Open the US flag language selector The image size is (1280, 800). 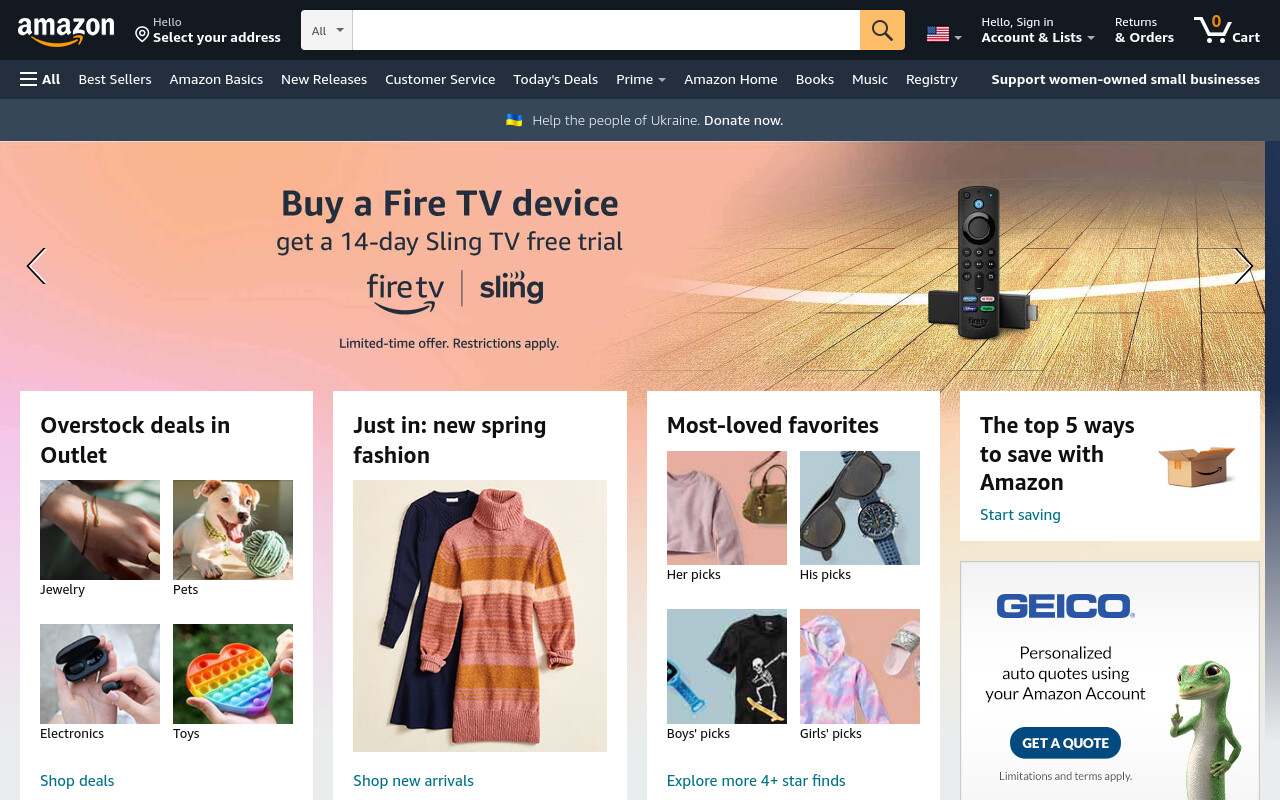(944, 34)
